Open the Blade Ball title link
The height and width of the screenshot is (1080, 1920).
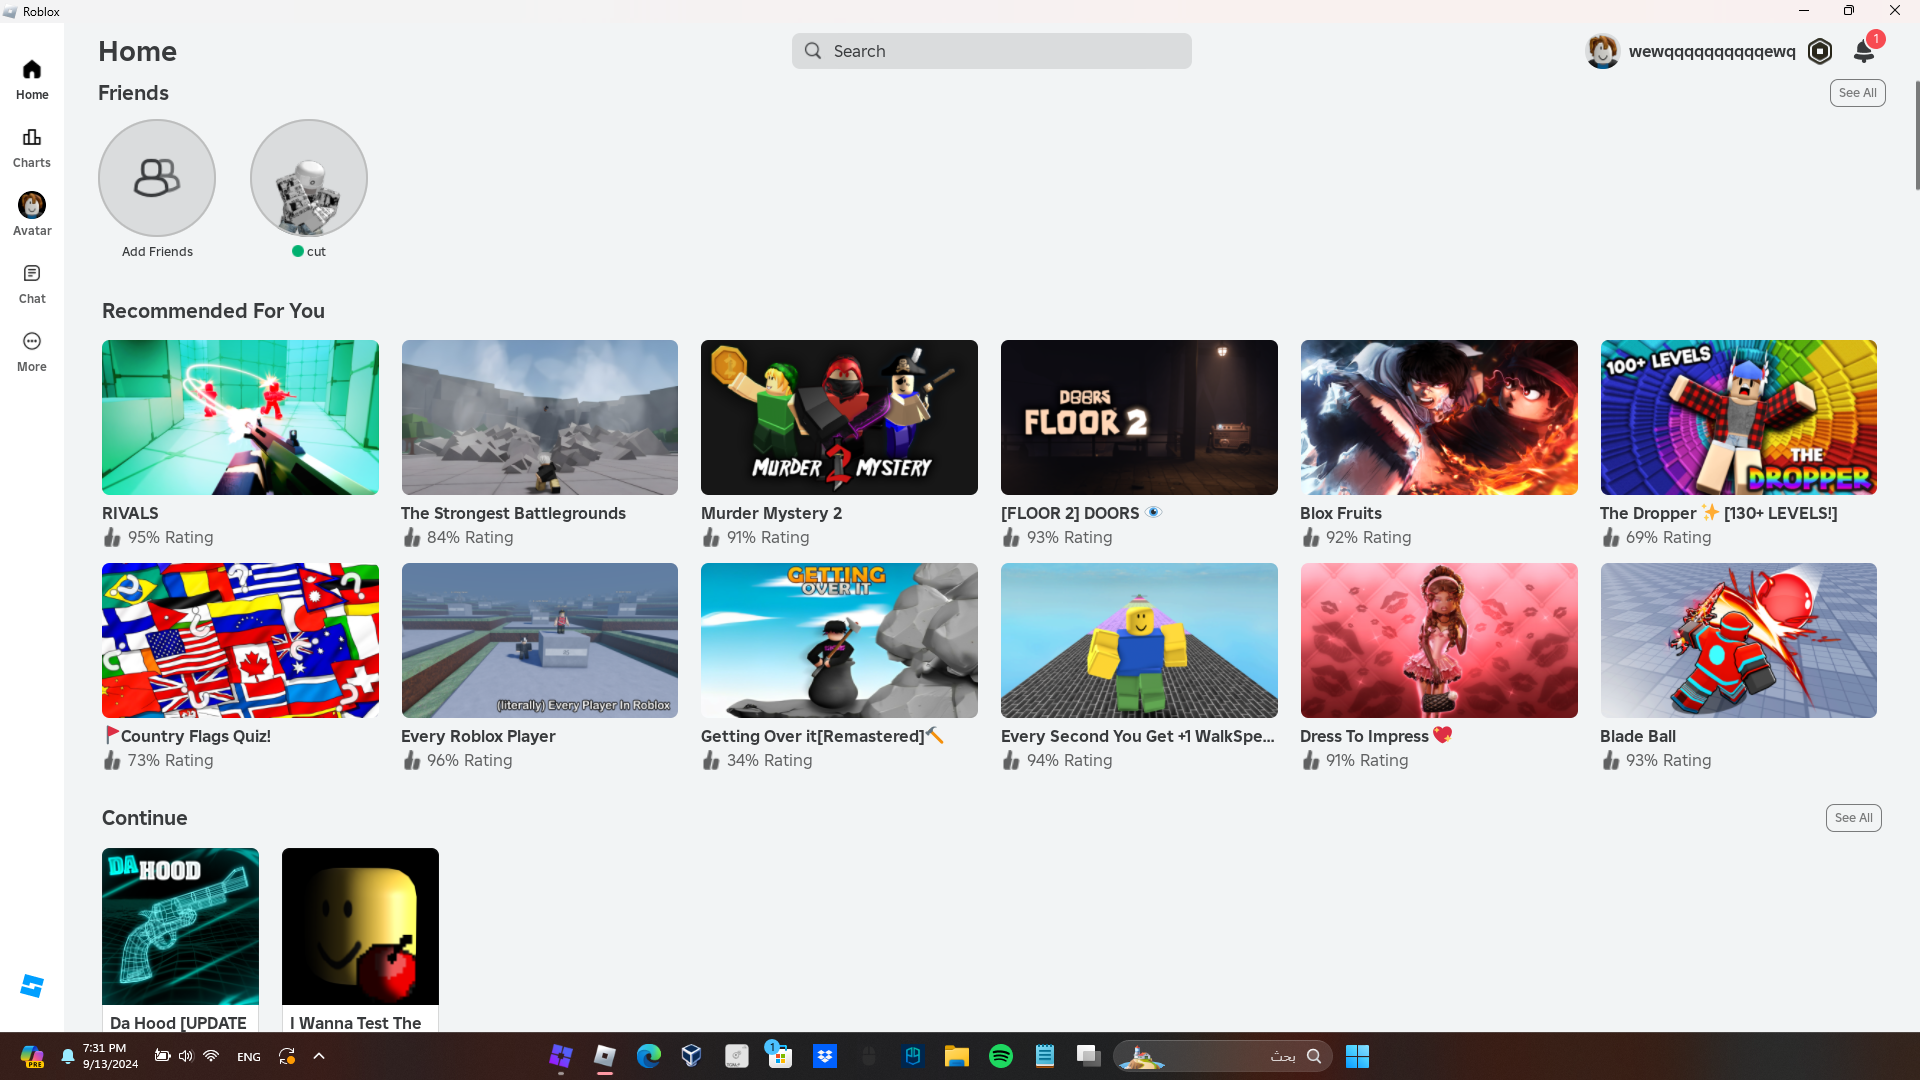1638,736
